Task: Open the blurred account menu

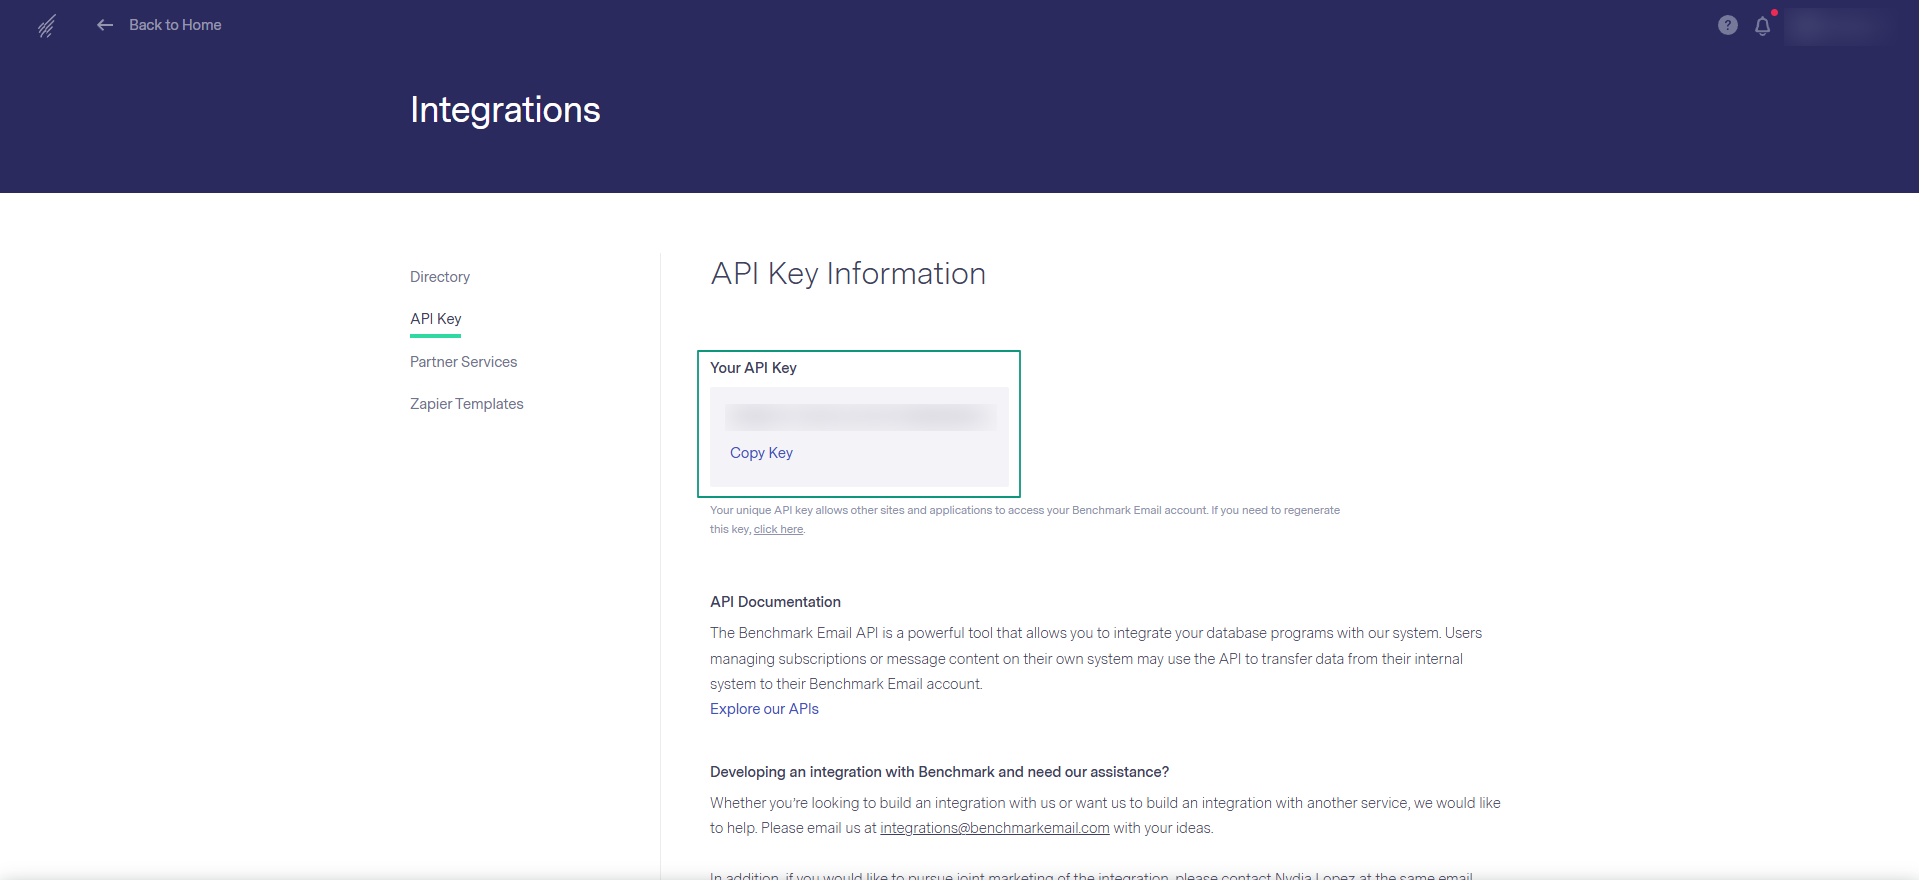Action: [1836, 26]
